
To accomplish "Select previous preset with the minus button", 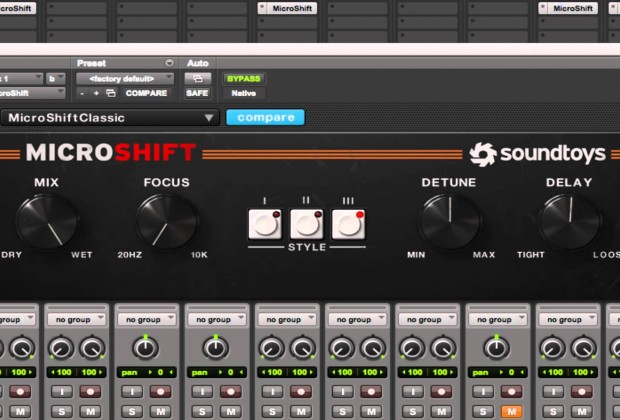I will (x=82, y=93).
